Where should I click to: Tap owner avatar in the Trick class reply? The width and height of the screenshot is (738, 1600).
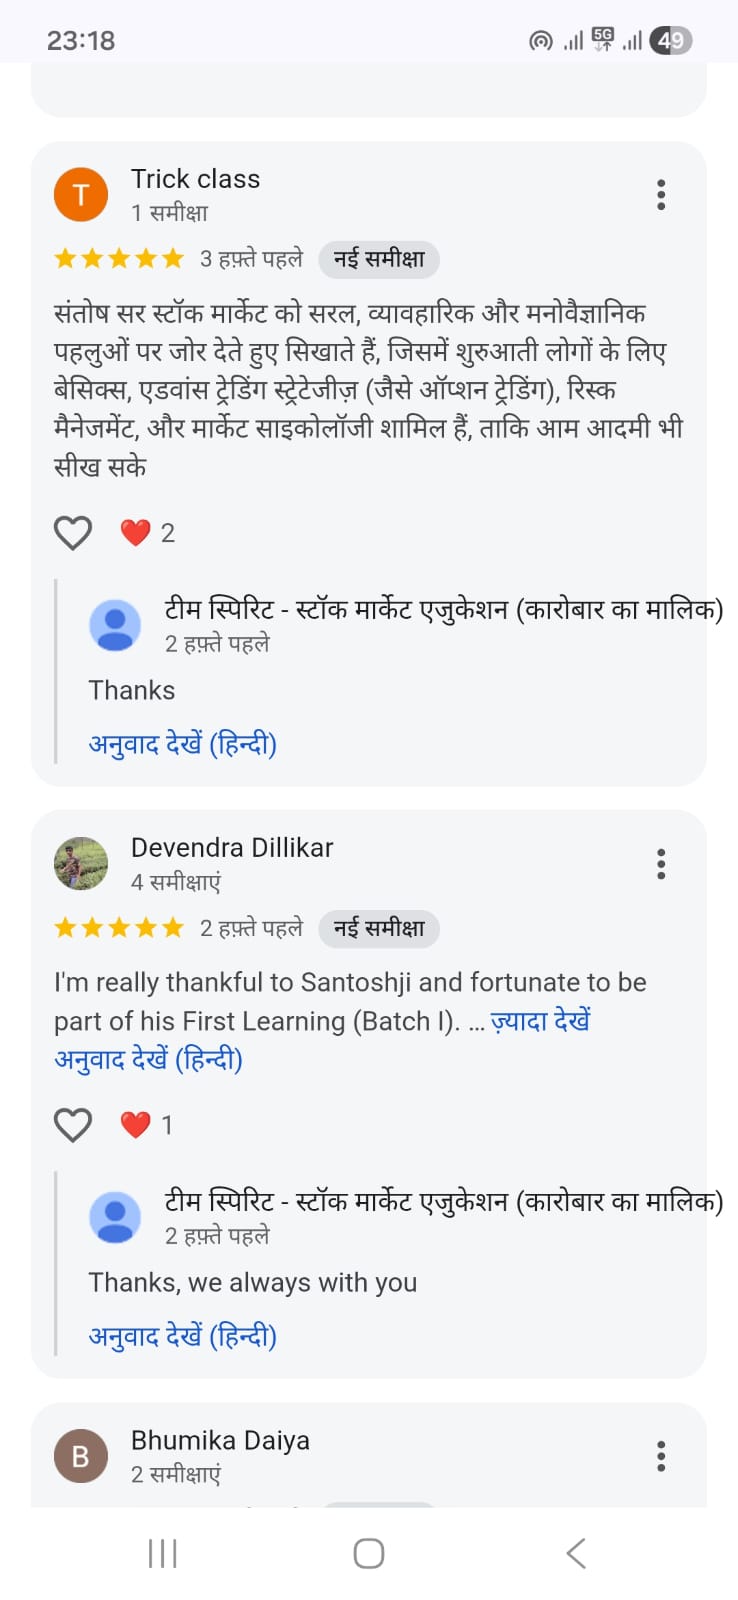pyautogui.click(x=116, y=626)
